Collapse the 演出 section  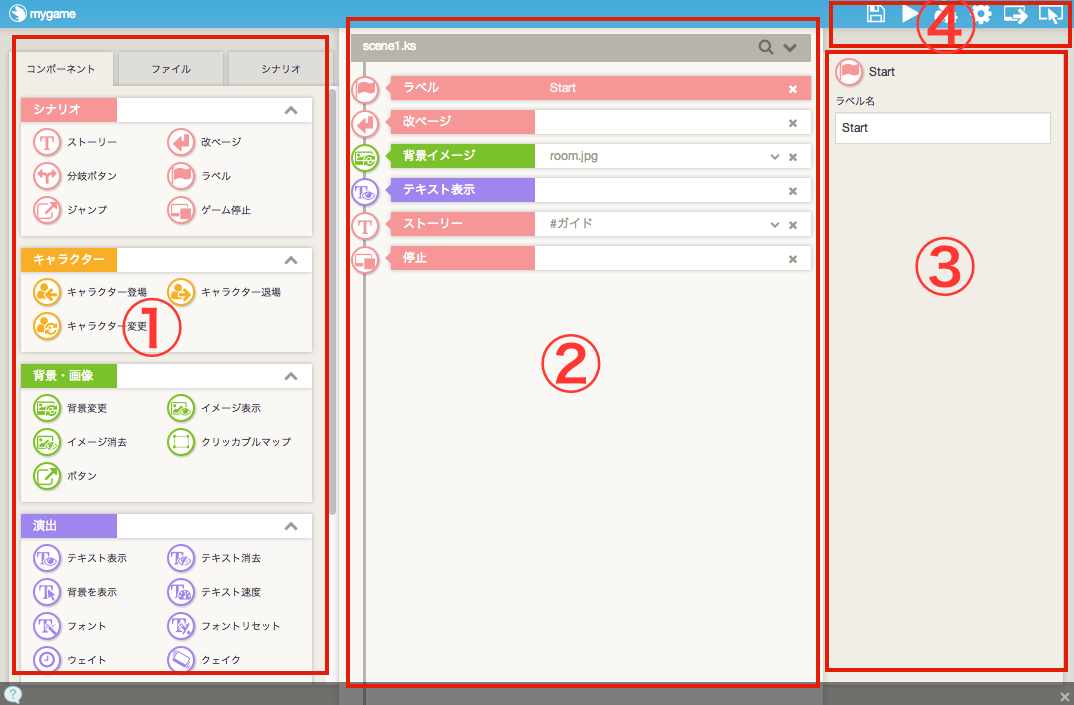291,526
